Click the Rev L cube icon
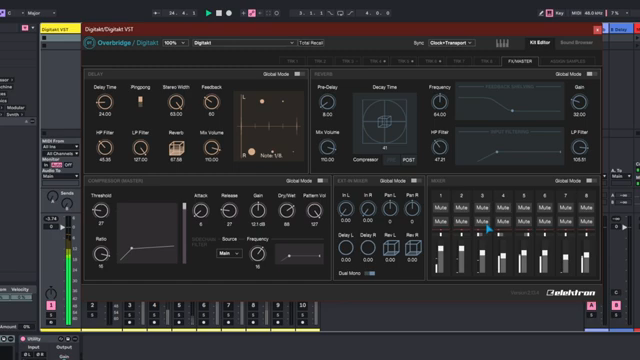Viewport: 640px width, 360px height. pos(391,248)
